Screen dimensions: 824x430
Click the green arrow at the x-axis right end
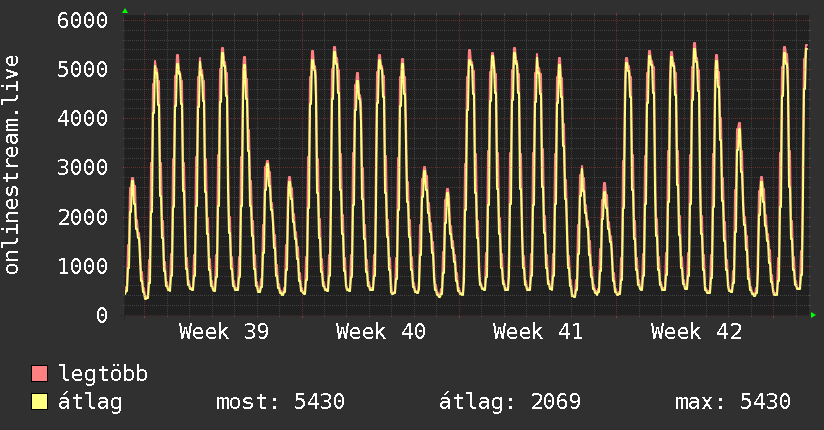pyautogui.click(x=813, y=315)
